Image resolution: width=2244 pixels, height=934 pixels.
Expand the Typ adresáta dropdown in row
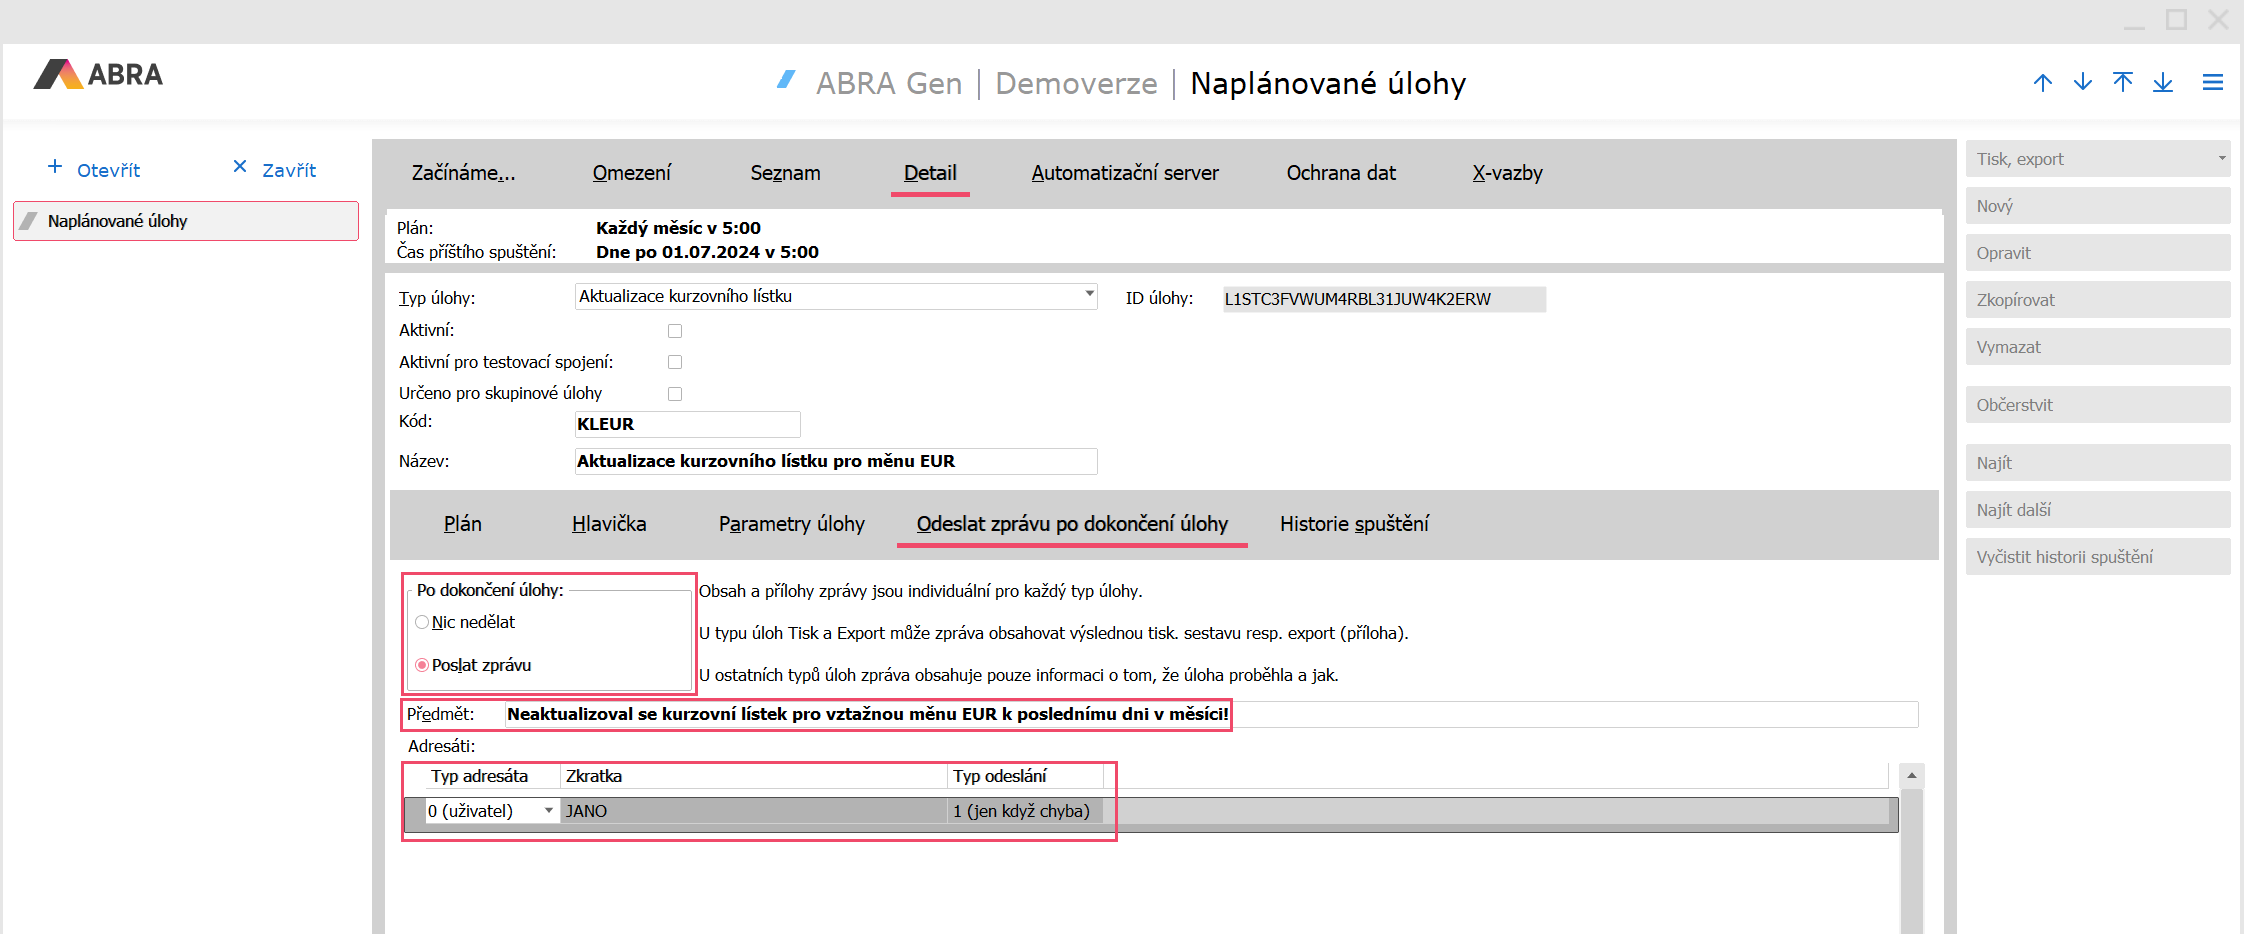click(x=549, y=811)
